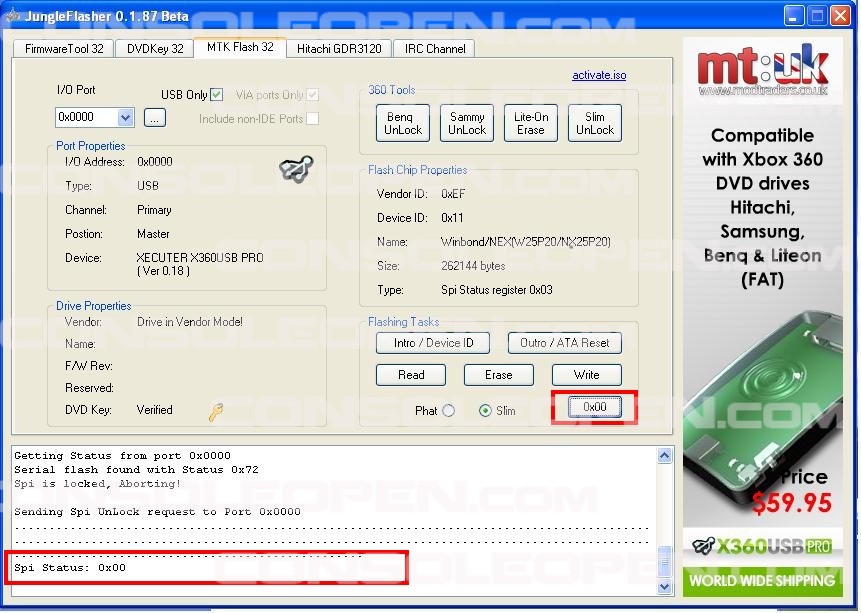
Task: Click the JungleFlasher title bar app icon
Action: pyautogui.click(x=13, y=15)
